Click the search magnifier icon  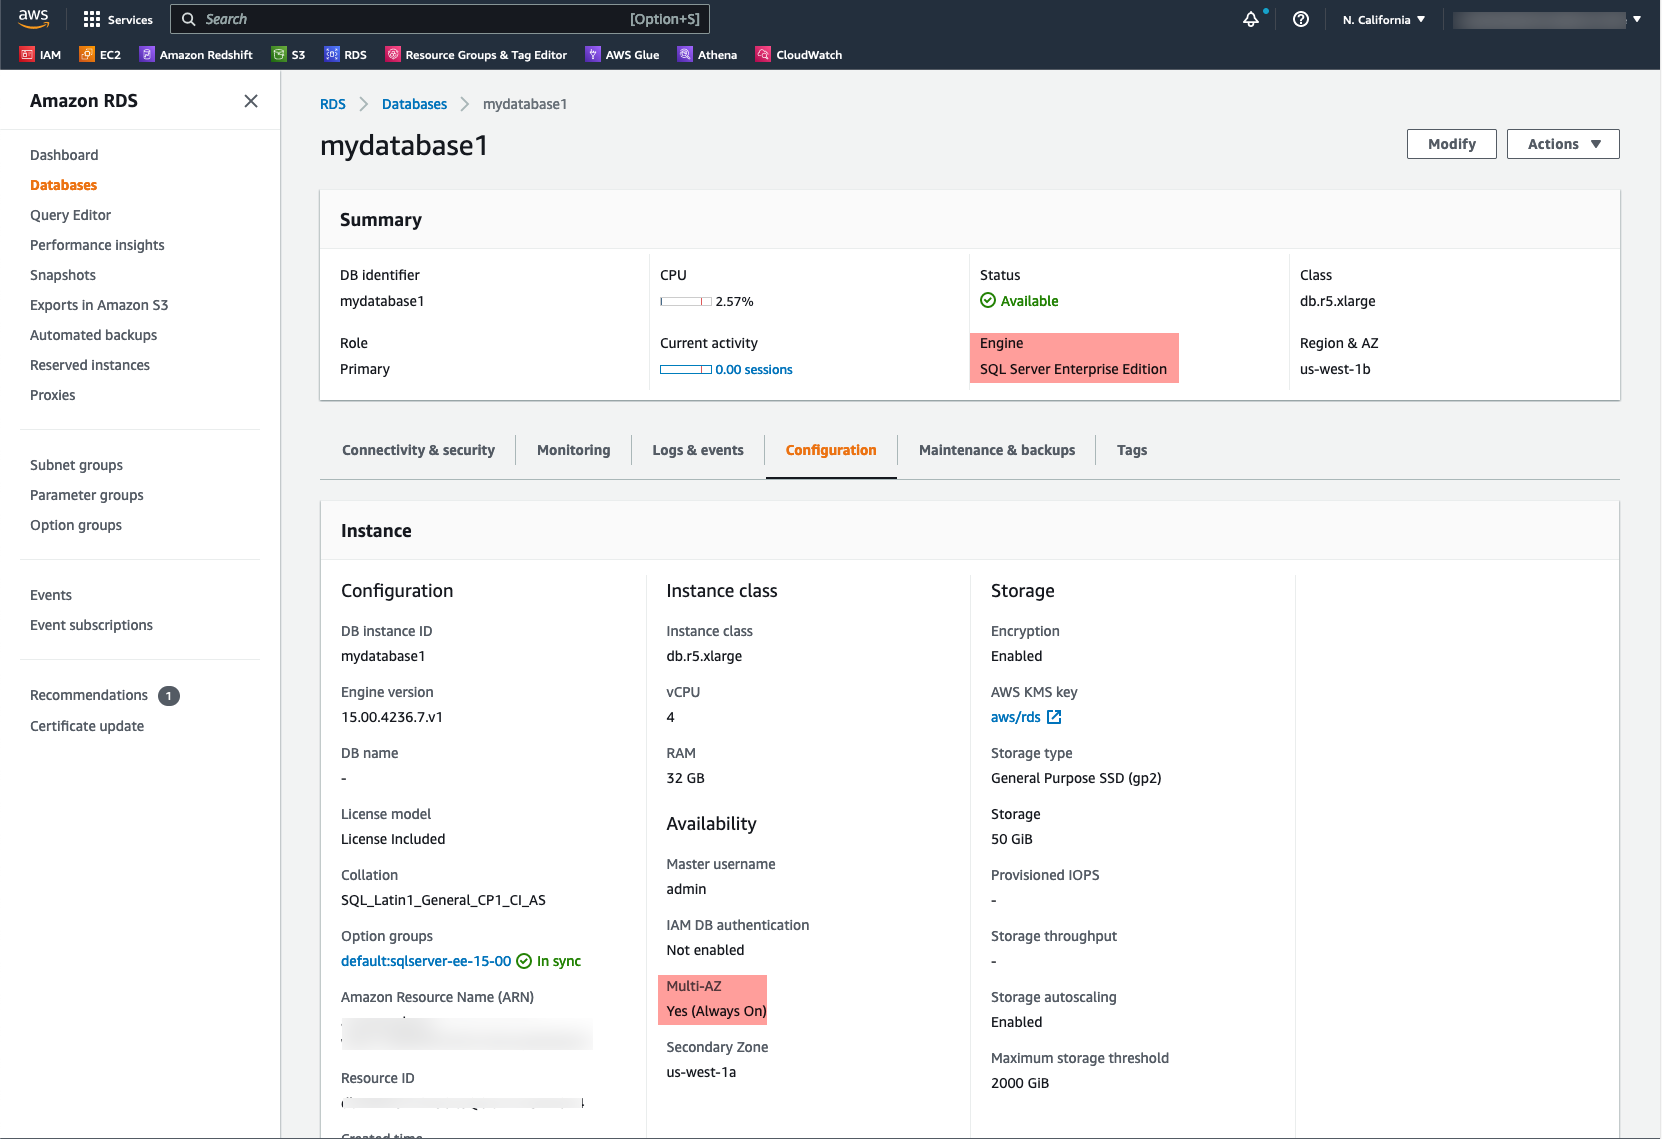(x=188, y=19)
